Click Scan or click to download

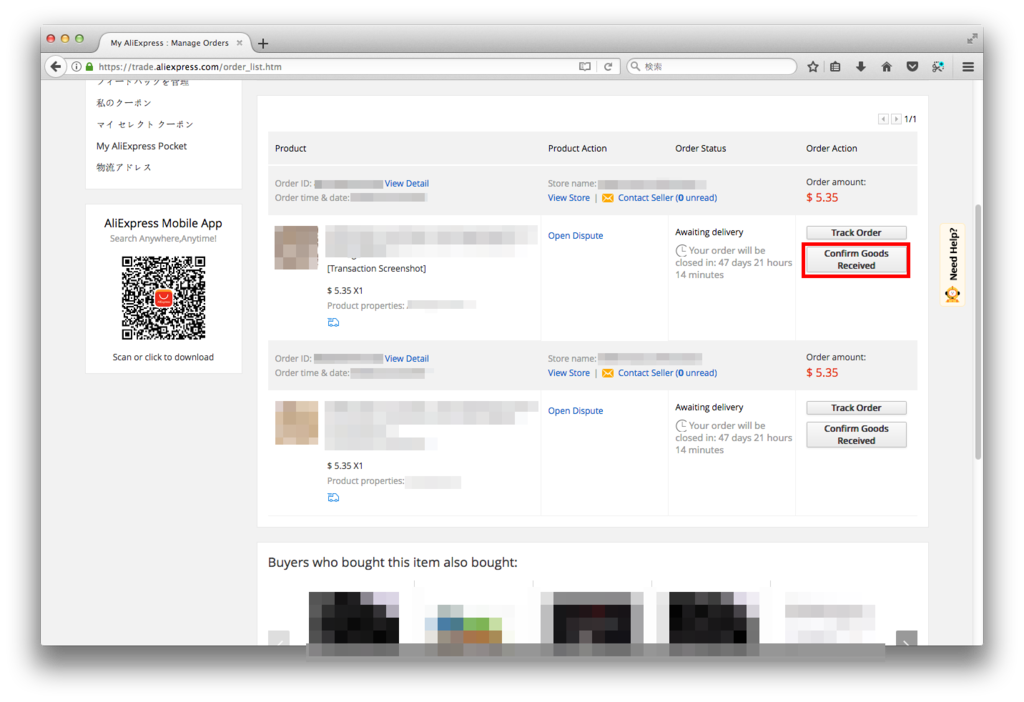[x=163, y=357]
